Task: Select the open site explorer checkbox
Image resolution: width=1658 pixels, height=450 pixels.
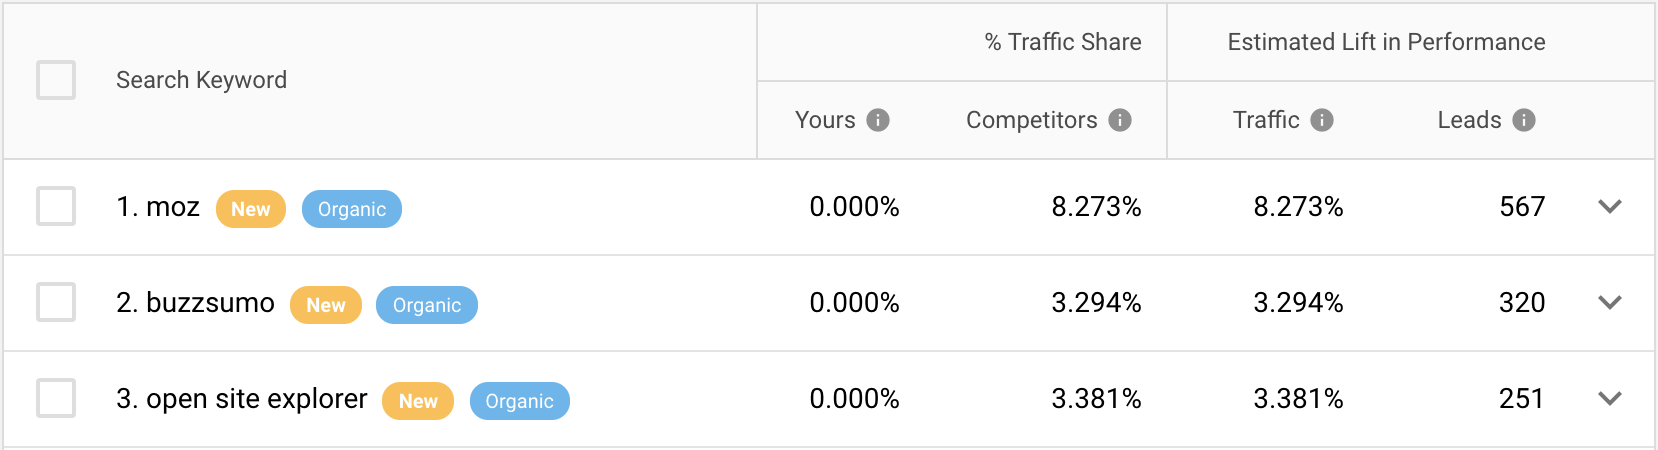Action: point(56,398)
